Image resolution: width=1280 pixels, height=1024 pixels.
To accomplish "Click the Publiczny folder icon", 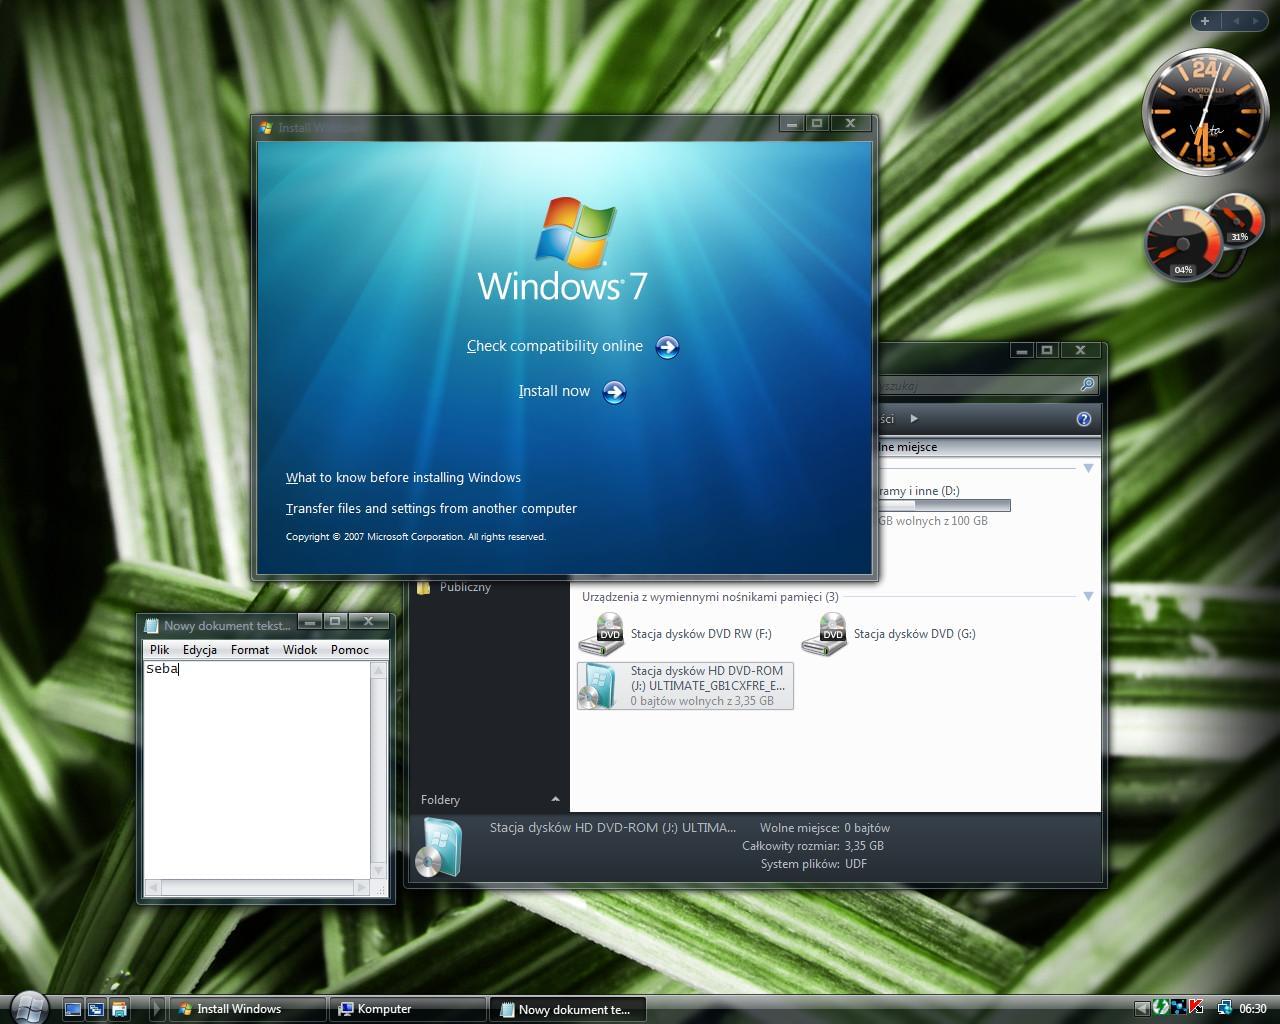I will 424,587.
